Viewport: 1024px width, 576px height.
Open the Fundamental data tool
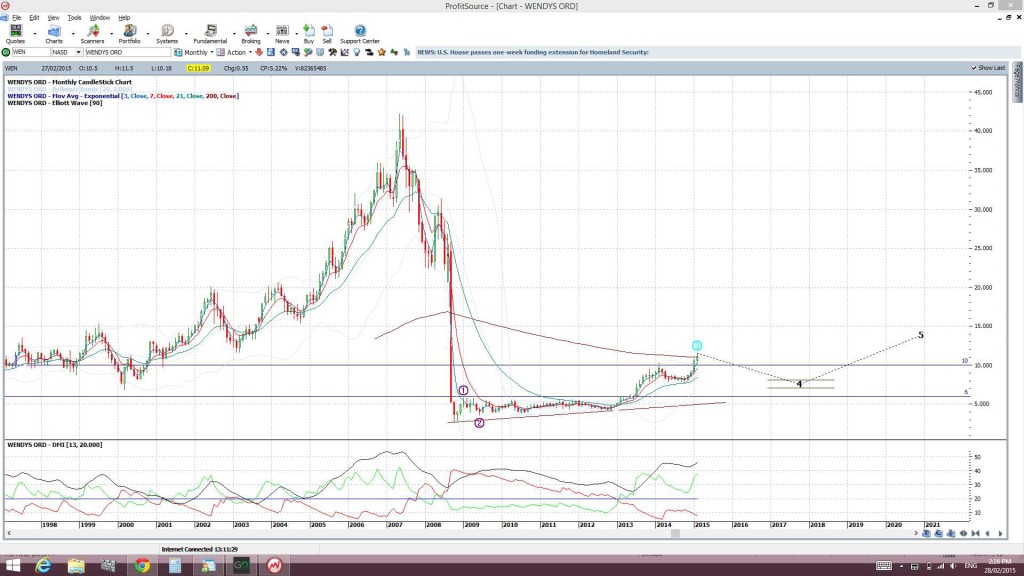(x=210, y=34)
